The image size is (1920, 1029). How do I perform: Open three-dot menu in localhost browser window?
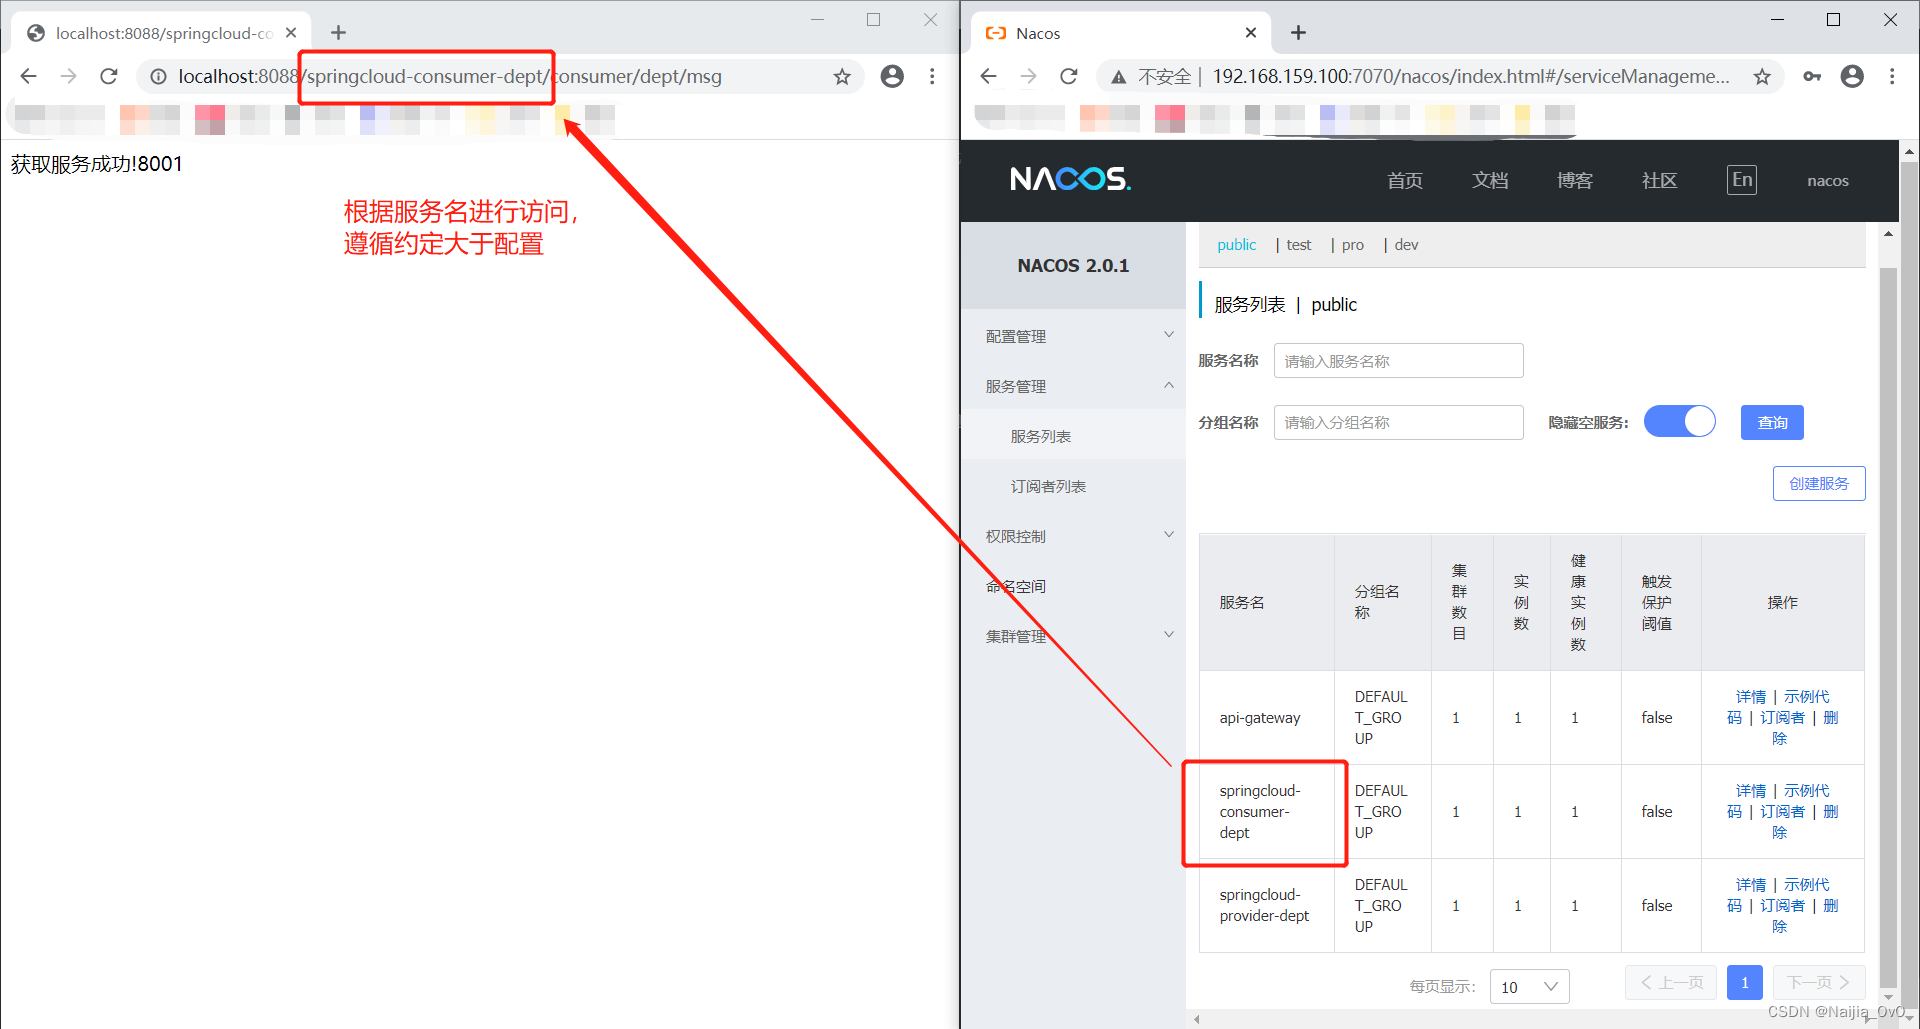(932, 76)
